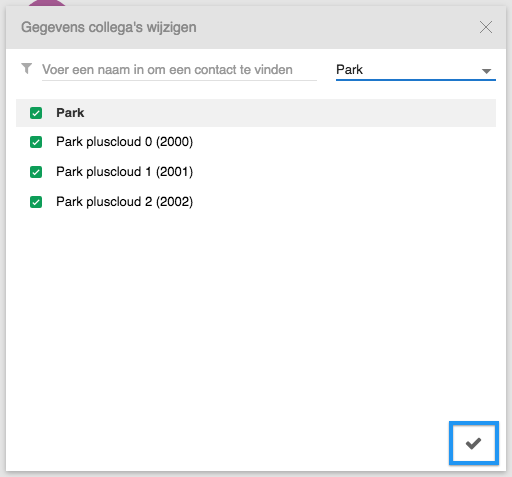Click the filter funnel icon
This screenshot has width=512, height=477.
27,69
